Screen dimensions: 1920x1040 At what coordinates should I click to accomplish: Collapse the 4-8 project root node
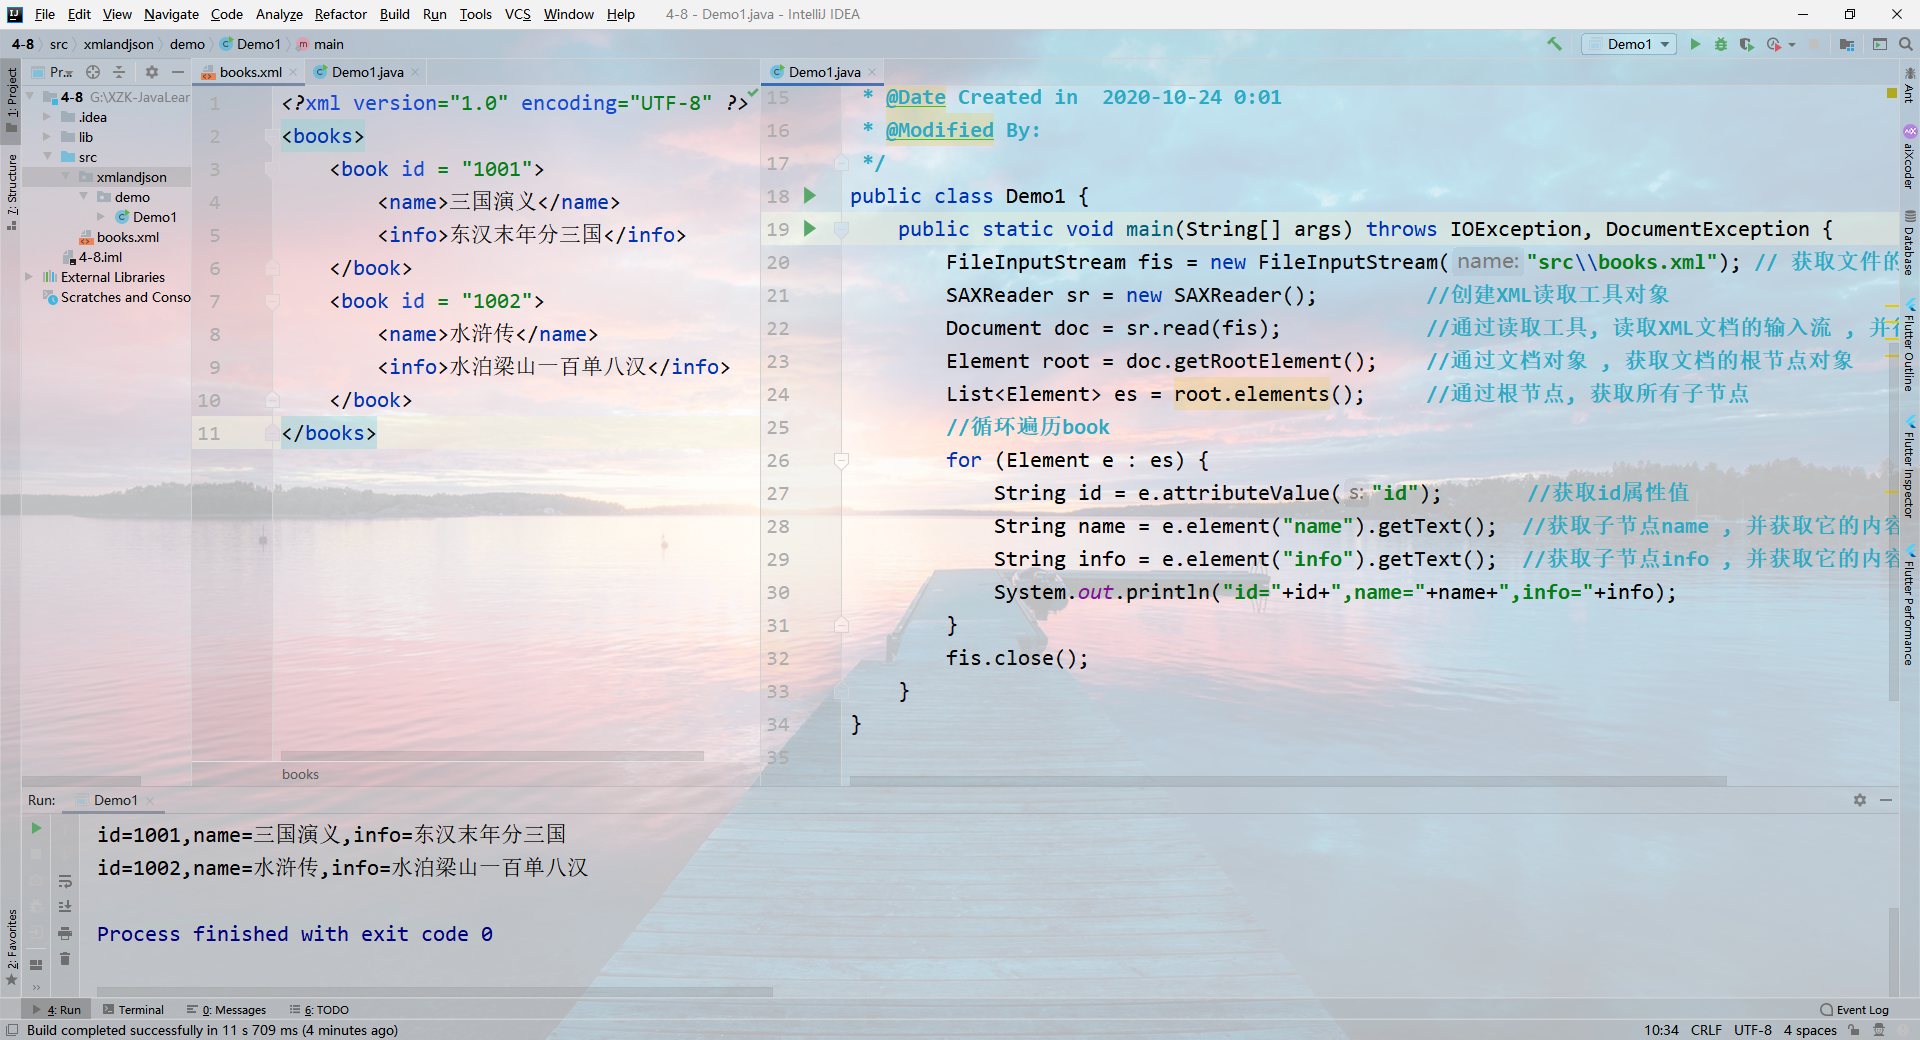click(30, 97)
